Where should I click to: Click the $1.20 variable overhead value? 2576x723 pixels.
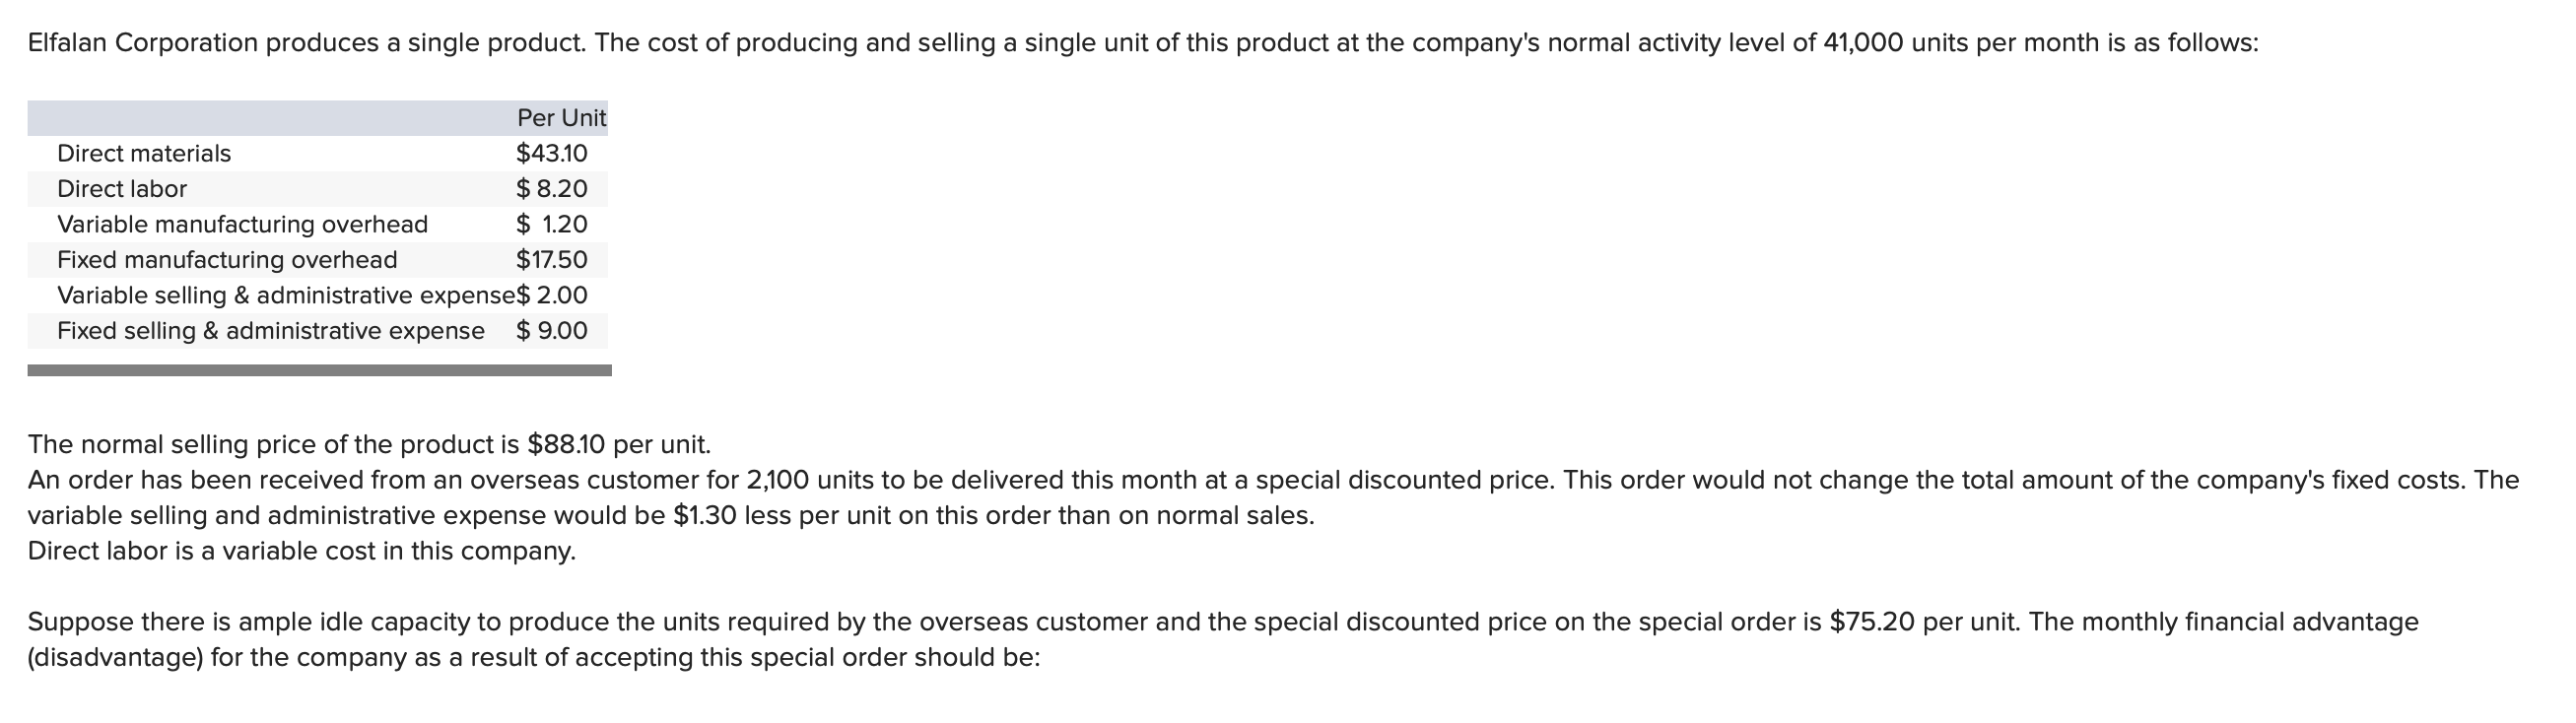(551, 224)
